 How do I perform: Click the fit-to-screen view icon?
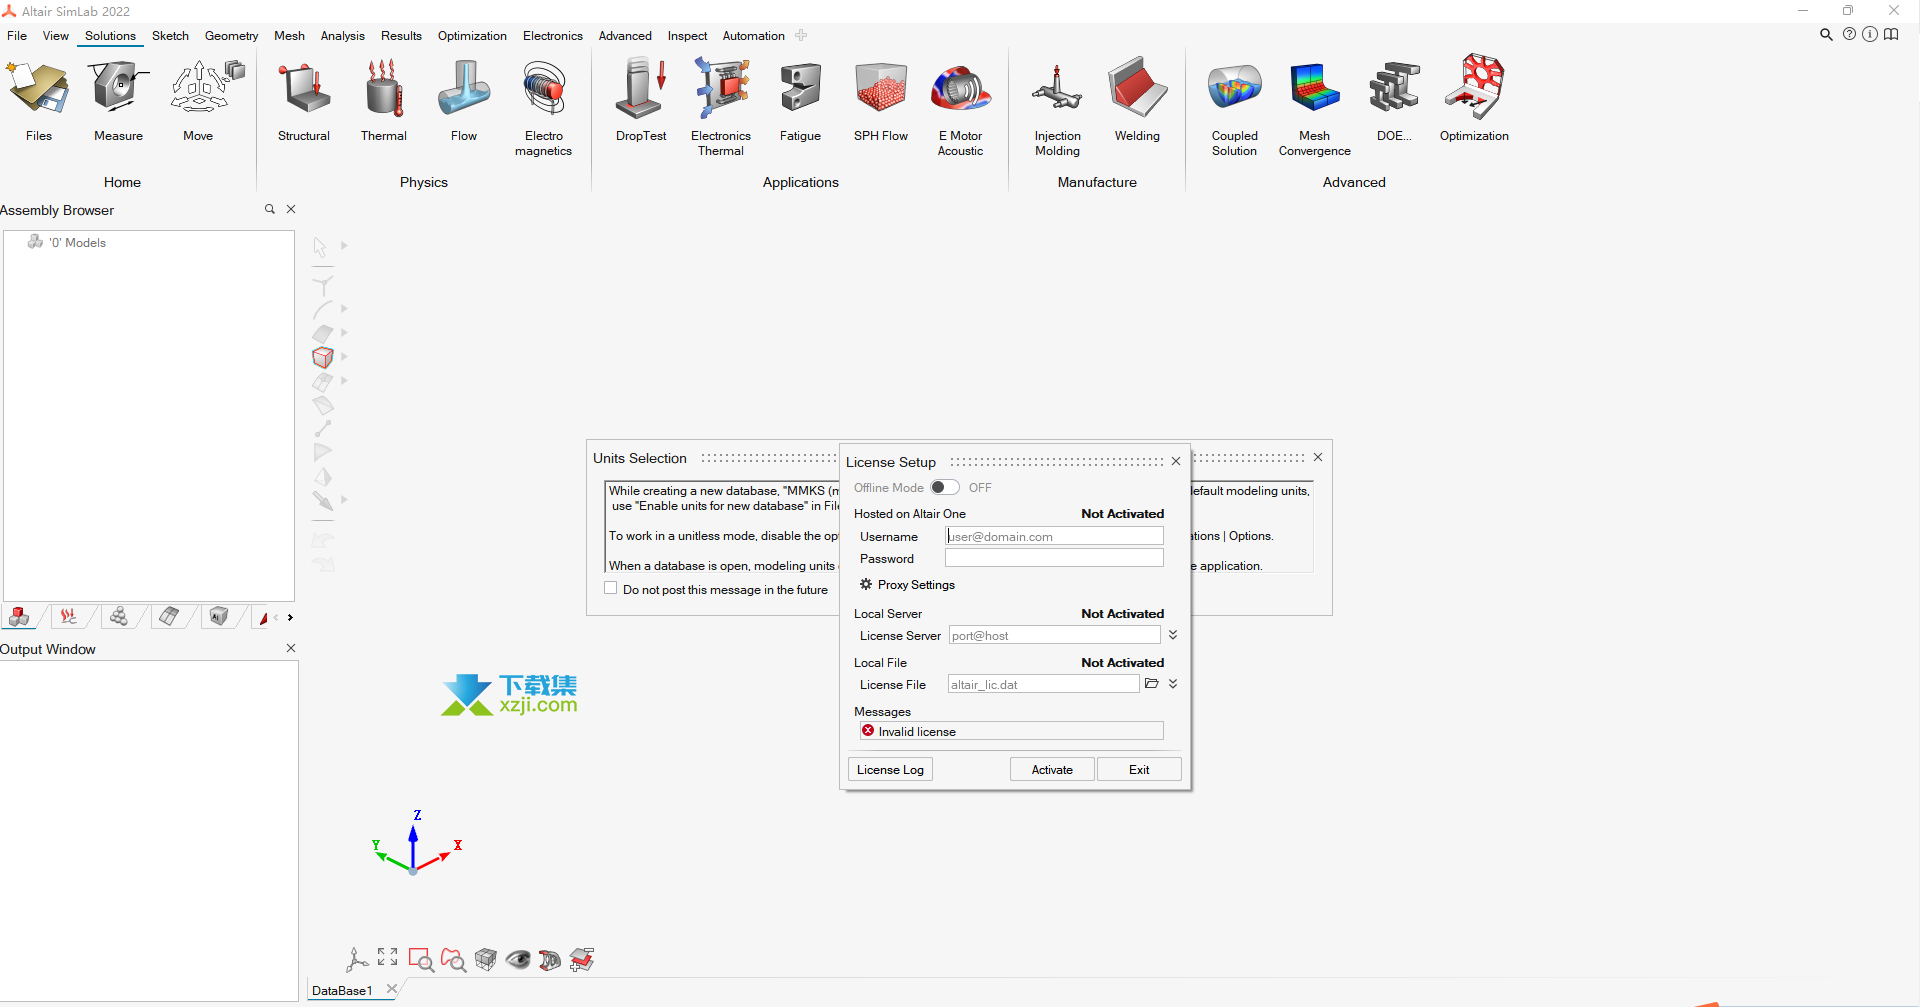click(x=388, y=957)
